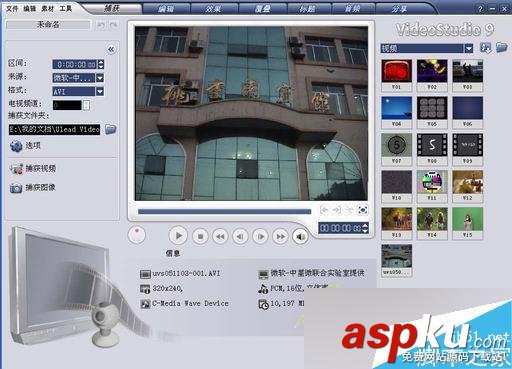Select the captured uvs050 clip thumbnail
Screen dimensions: 512x369
point(396,260)
